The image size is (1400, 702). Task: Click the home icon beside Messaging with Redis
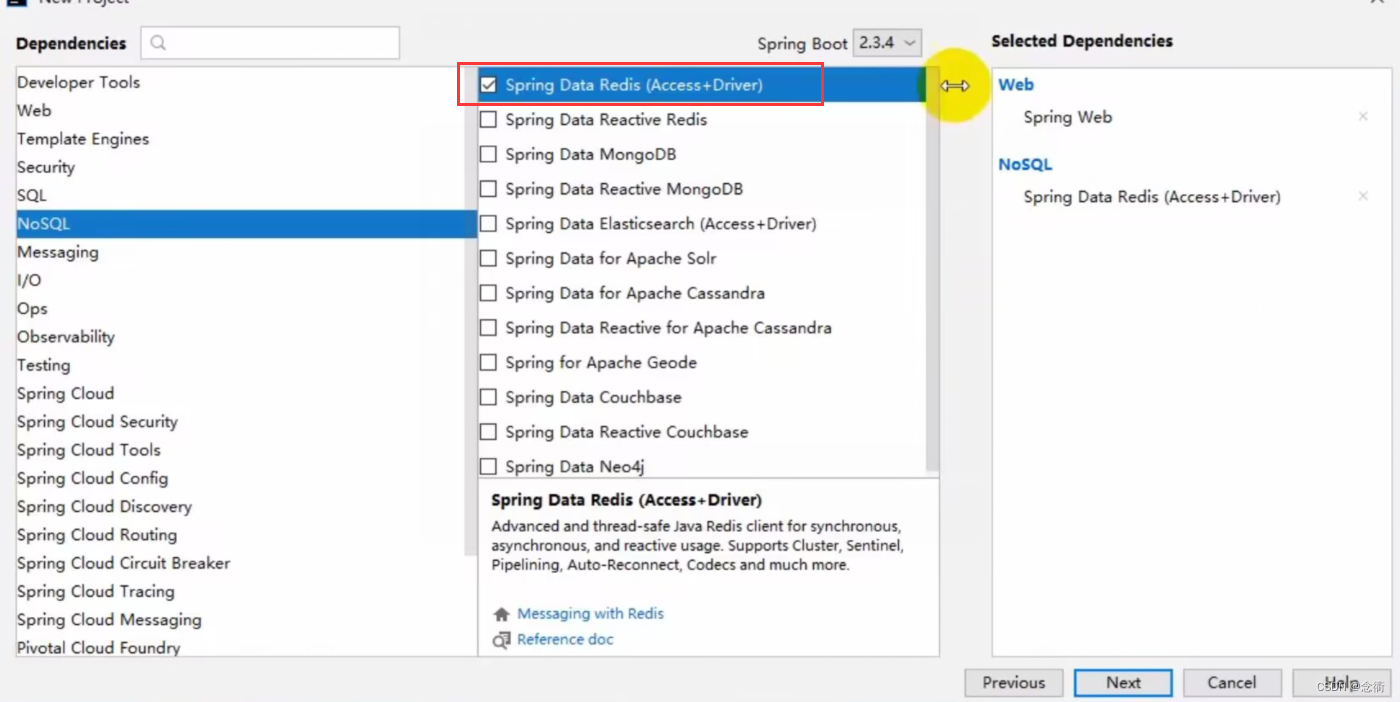[500, 614]
